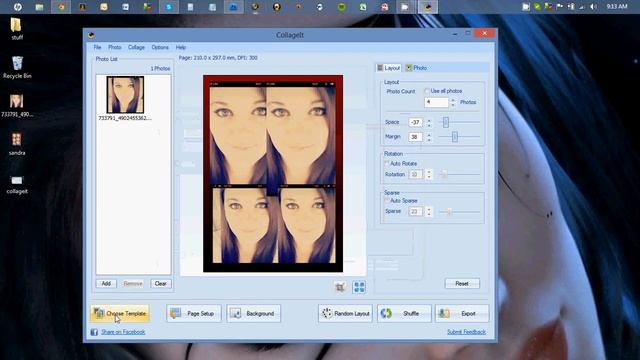Click the taskbar clock showing 9:33 AM

point(617,7)
